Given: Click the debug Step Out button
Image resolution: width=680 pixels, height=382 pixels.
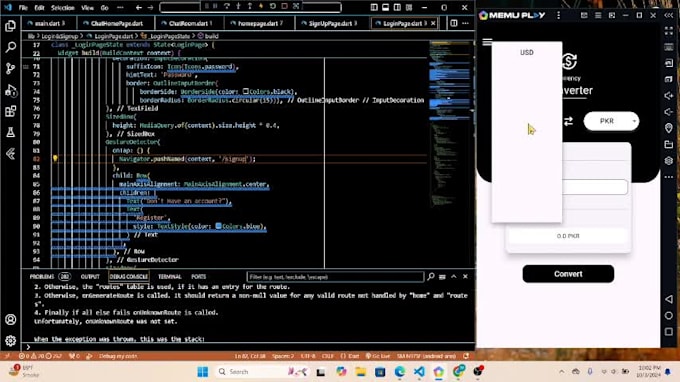Looking at the screenshot, I should coord(249,6).
